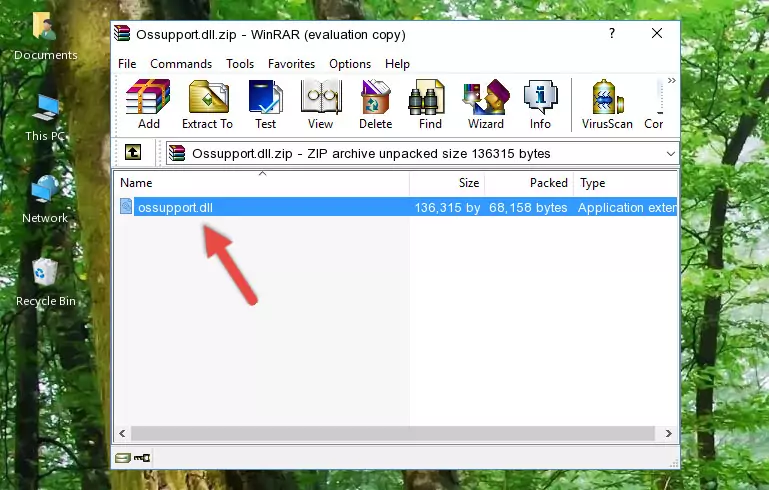The width and height of the screenshot is (769, 490).
Task: Sort files by Size column
Action: click(447, 183)
